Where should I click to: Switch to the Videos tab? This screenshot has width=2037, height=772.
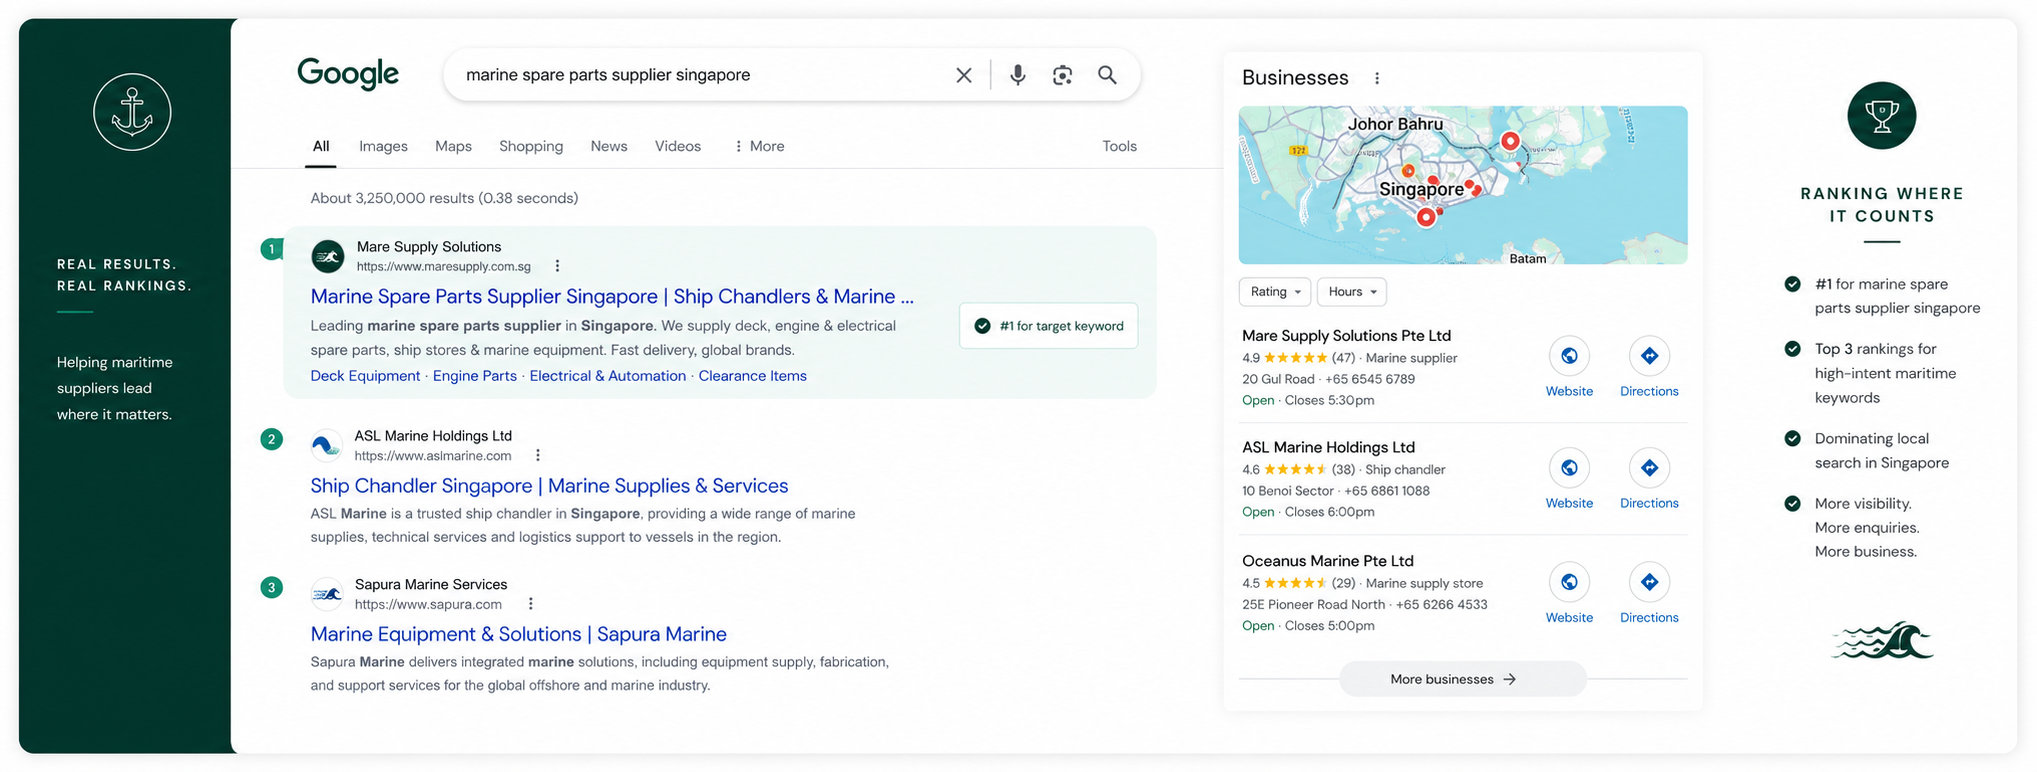[678, 146]
